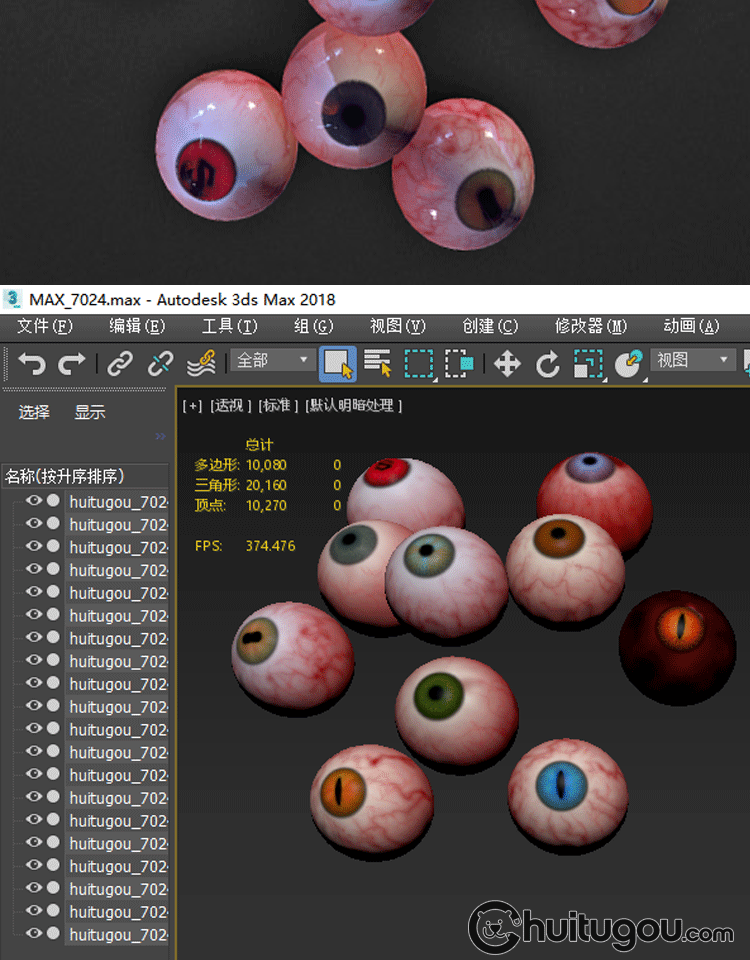Activate the Select and Link chain tool
This screenshot has height=960, width=750.
coord(120,363)
